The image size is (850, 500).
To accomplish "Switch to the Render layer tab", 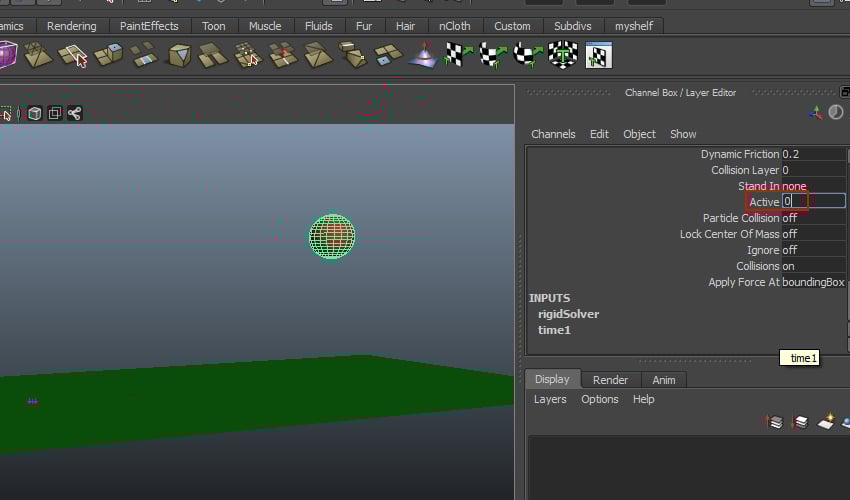I will click(x=610, y=380).
